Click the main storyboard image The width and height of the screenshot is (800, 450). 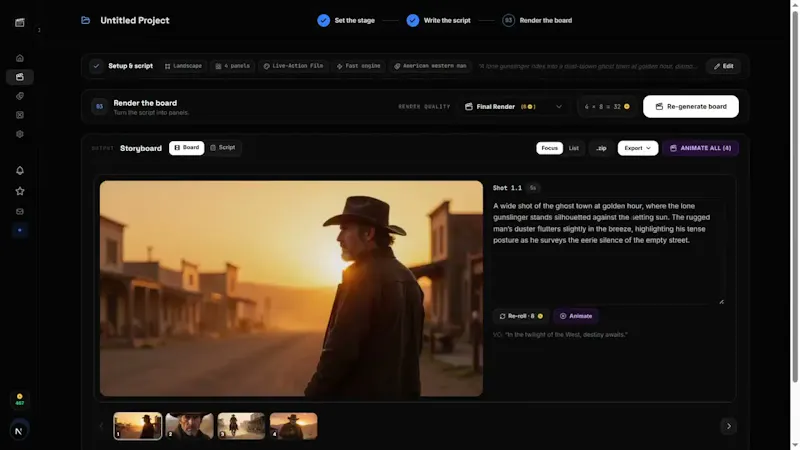tap(291, 288)
